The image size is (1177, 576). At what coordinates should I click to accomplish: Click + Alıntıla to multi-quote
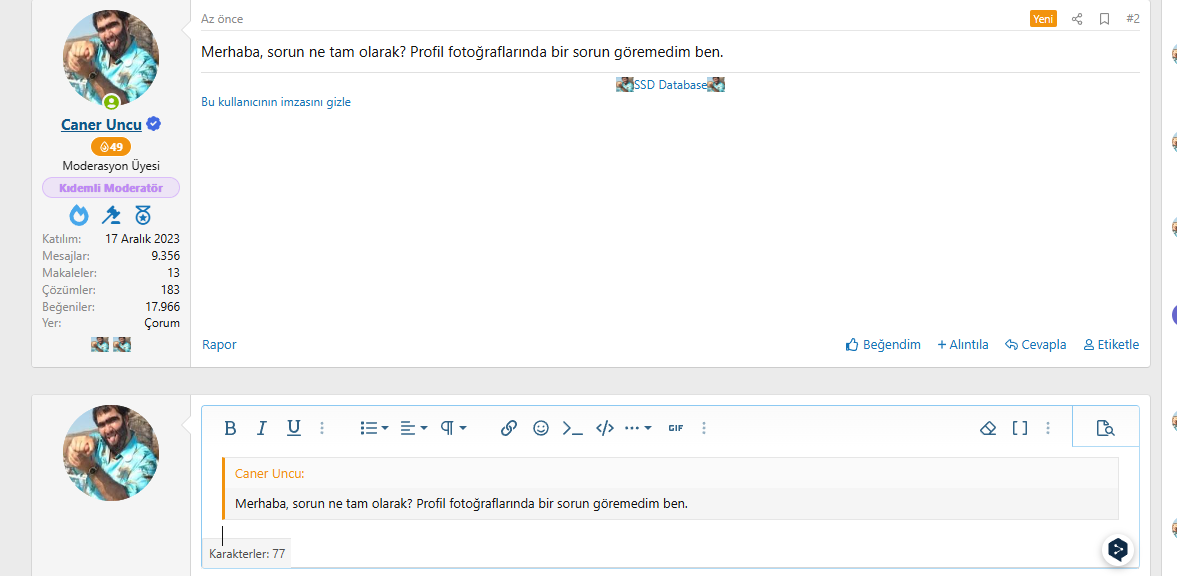pos(963,345)
